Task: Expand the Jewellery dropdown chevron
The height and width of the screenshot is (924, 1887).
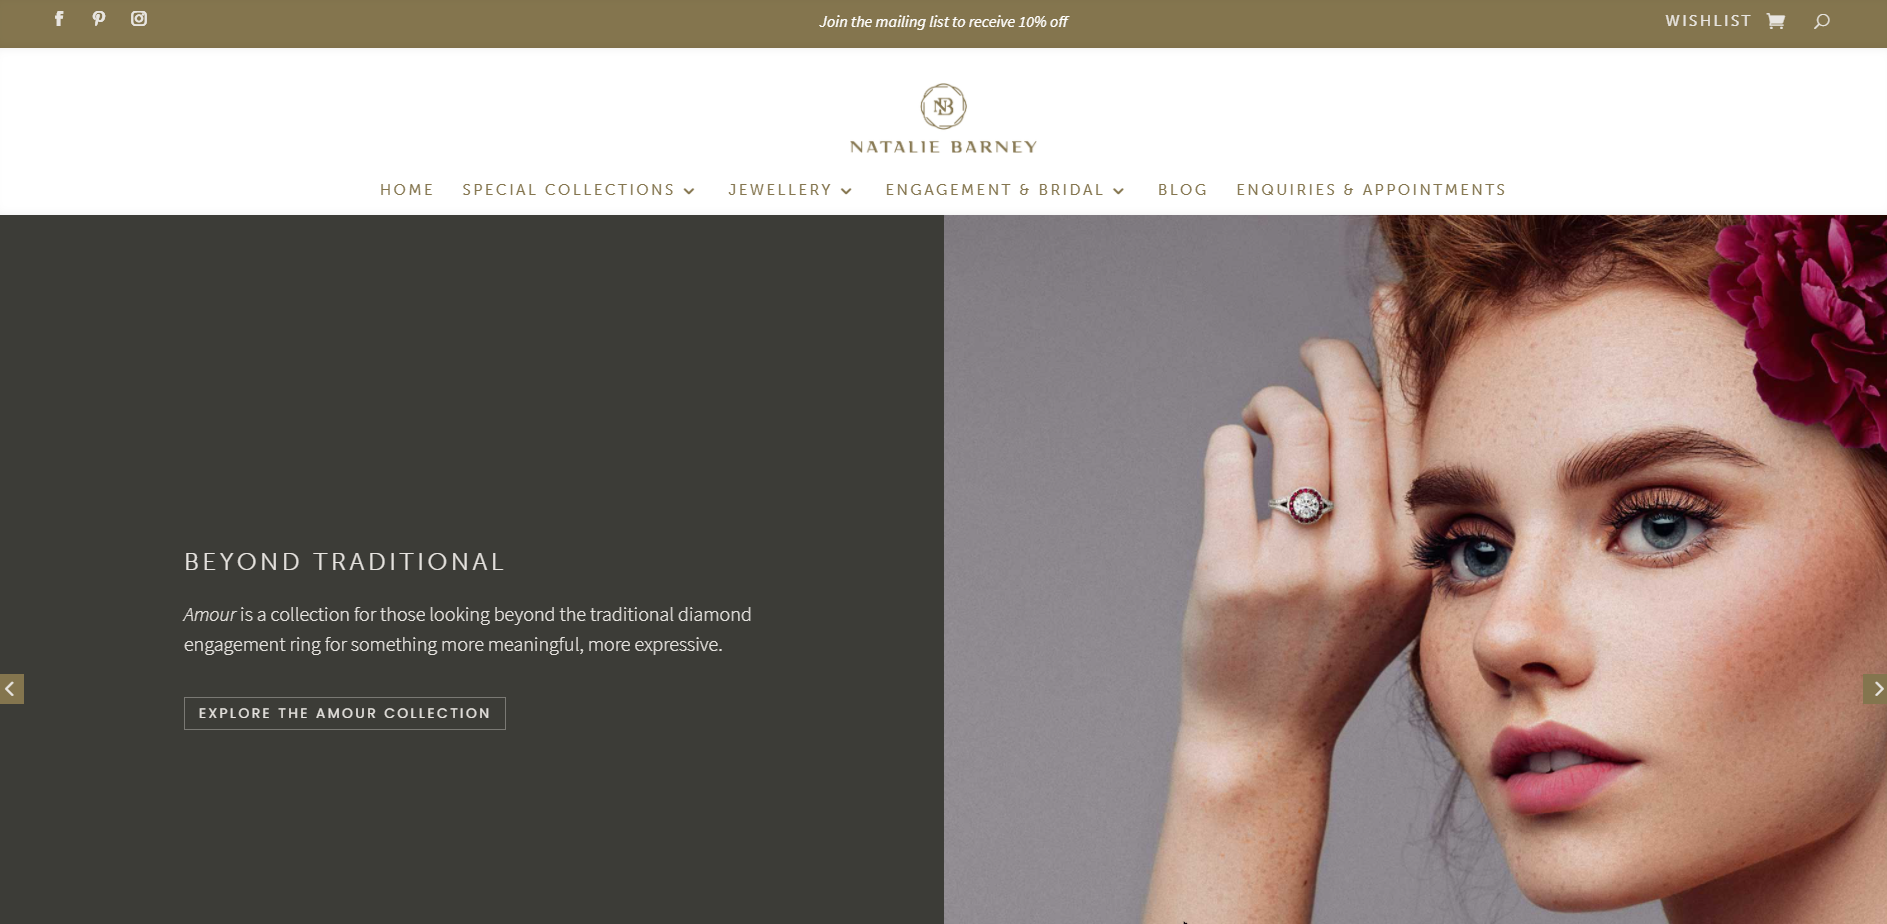Action: pyautogui.click(x=846, y=191)
